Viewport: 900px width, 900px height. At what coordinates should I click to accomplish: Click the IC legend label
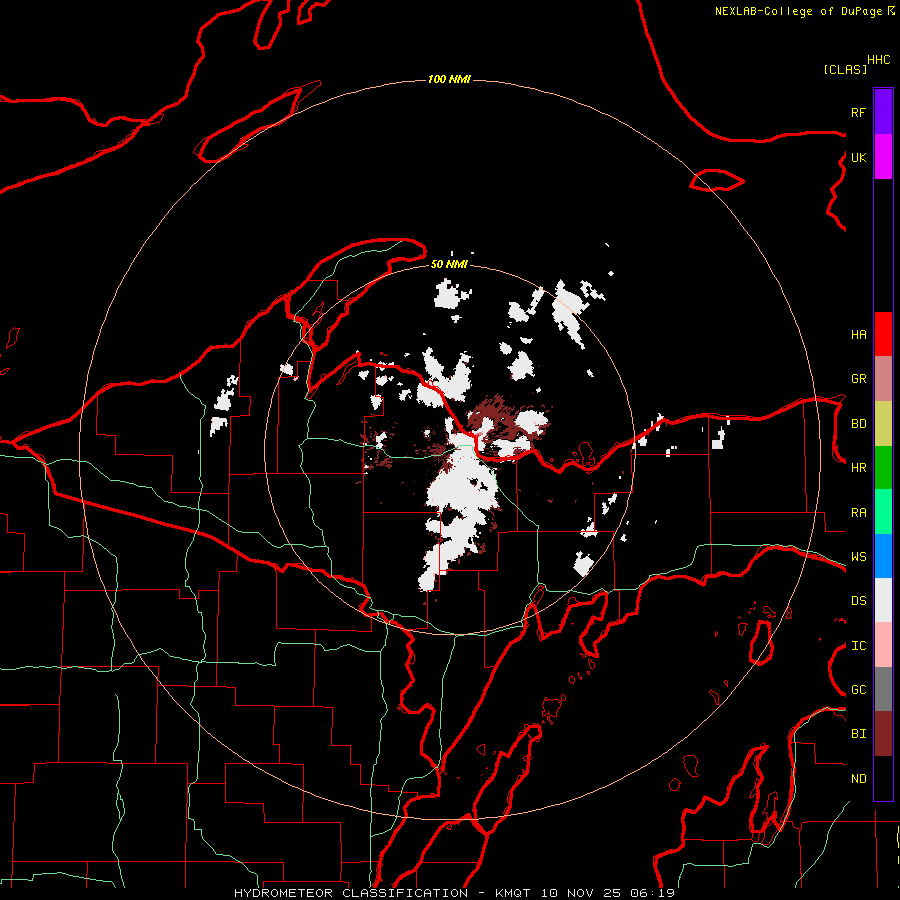pos(858,646)
